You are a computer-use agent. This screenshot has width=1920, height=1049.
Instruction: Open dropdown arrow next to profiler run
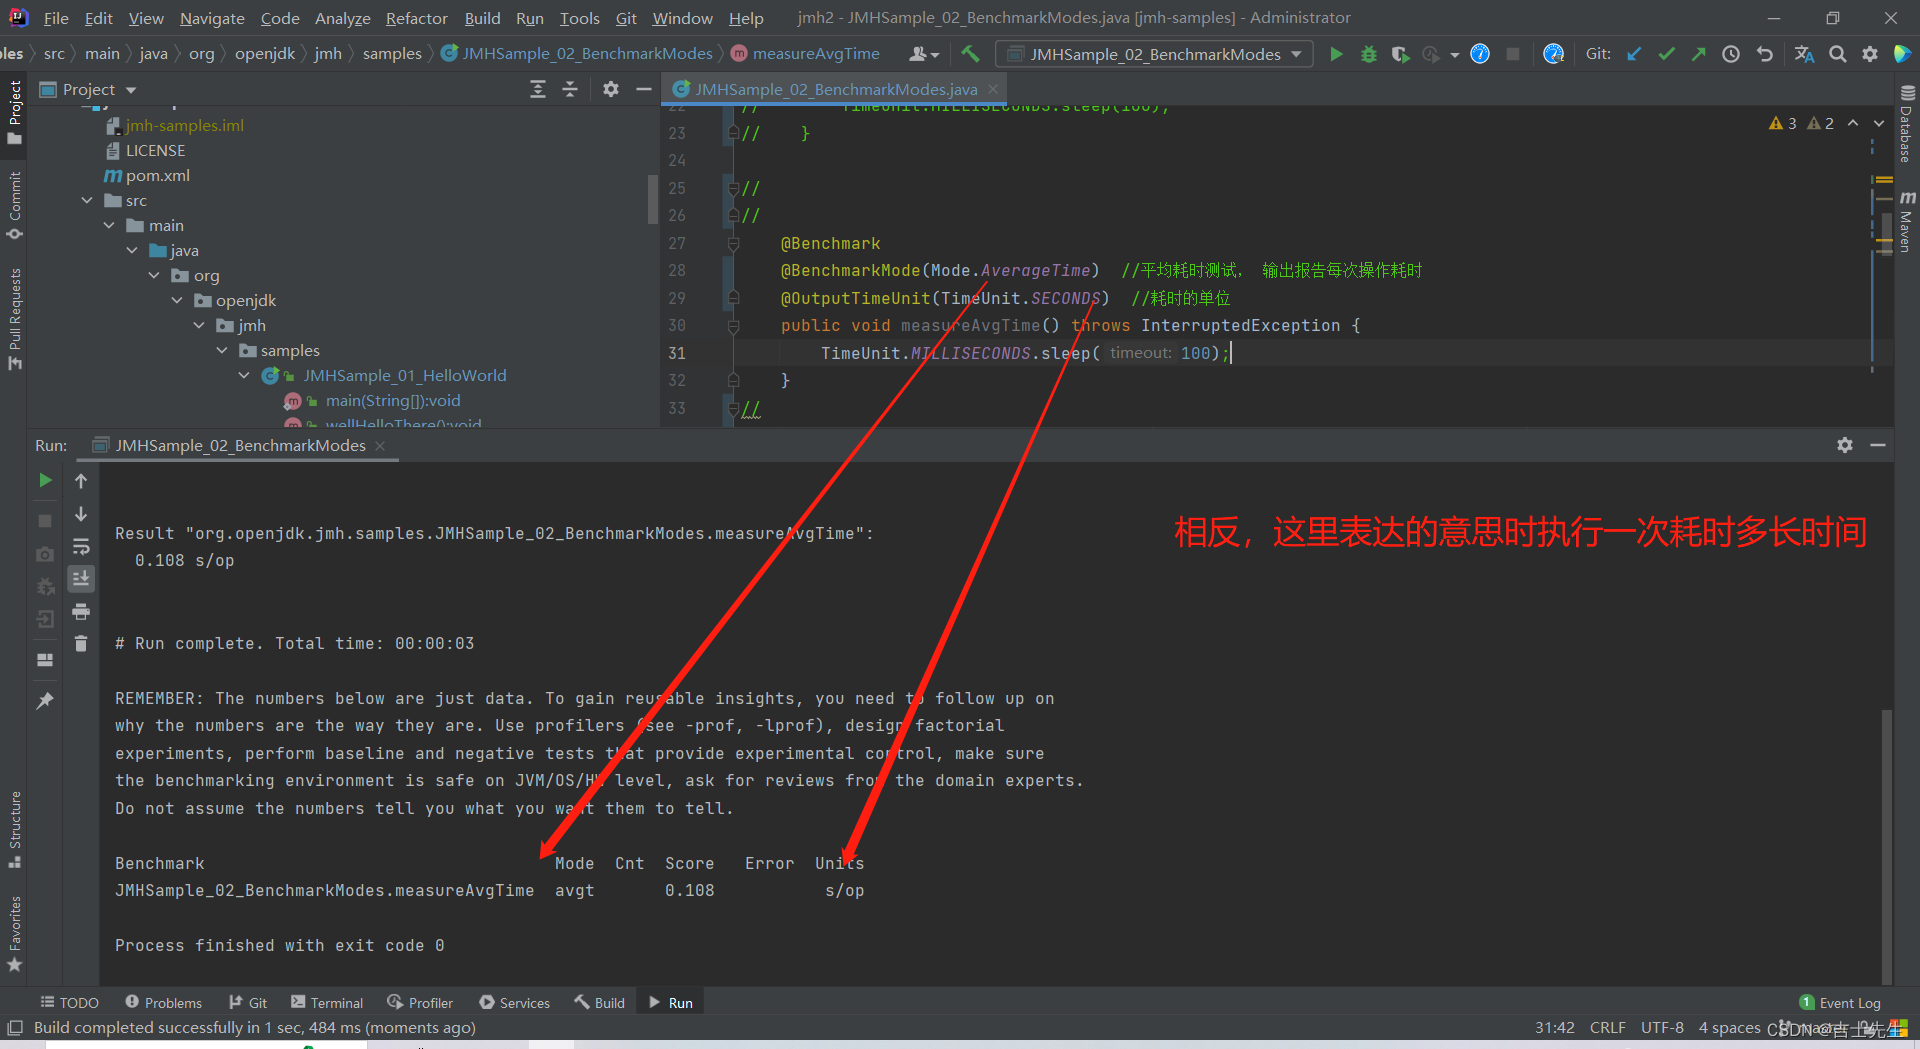coord(1455,54)
